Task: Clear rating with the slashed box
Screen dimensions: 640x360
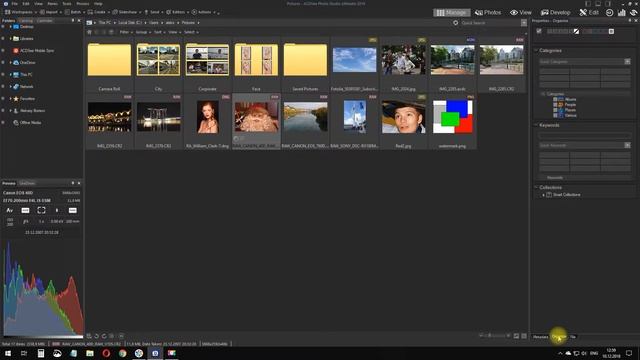Action: [x=576, y=31]
